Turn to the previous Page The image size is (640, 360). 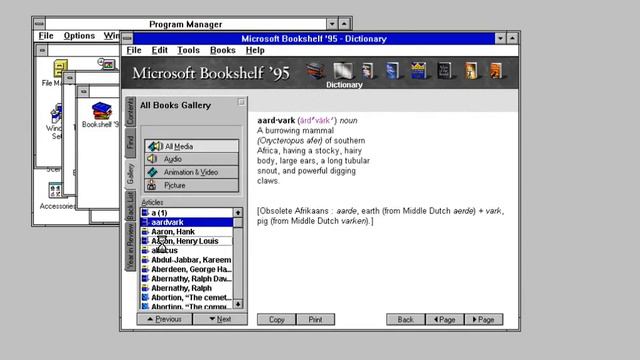coord(444,320)
